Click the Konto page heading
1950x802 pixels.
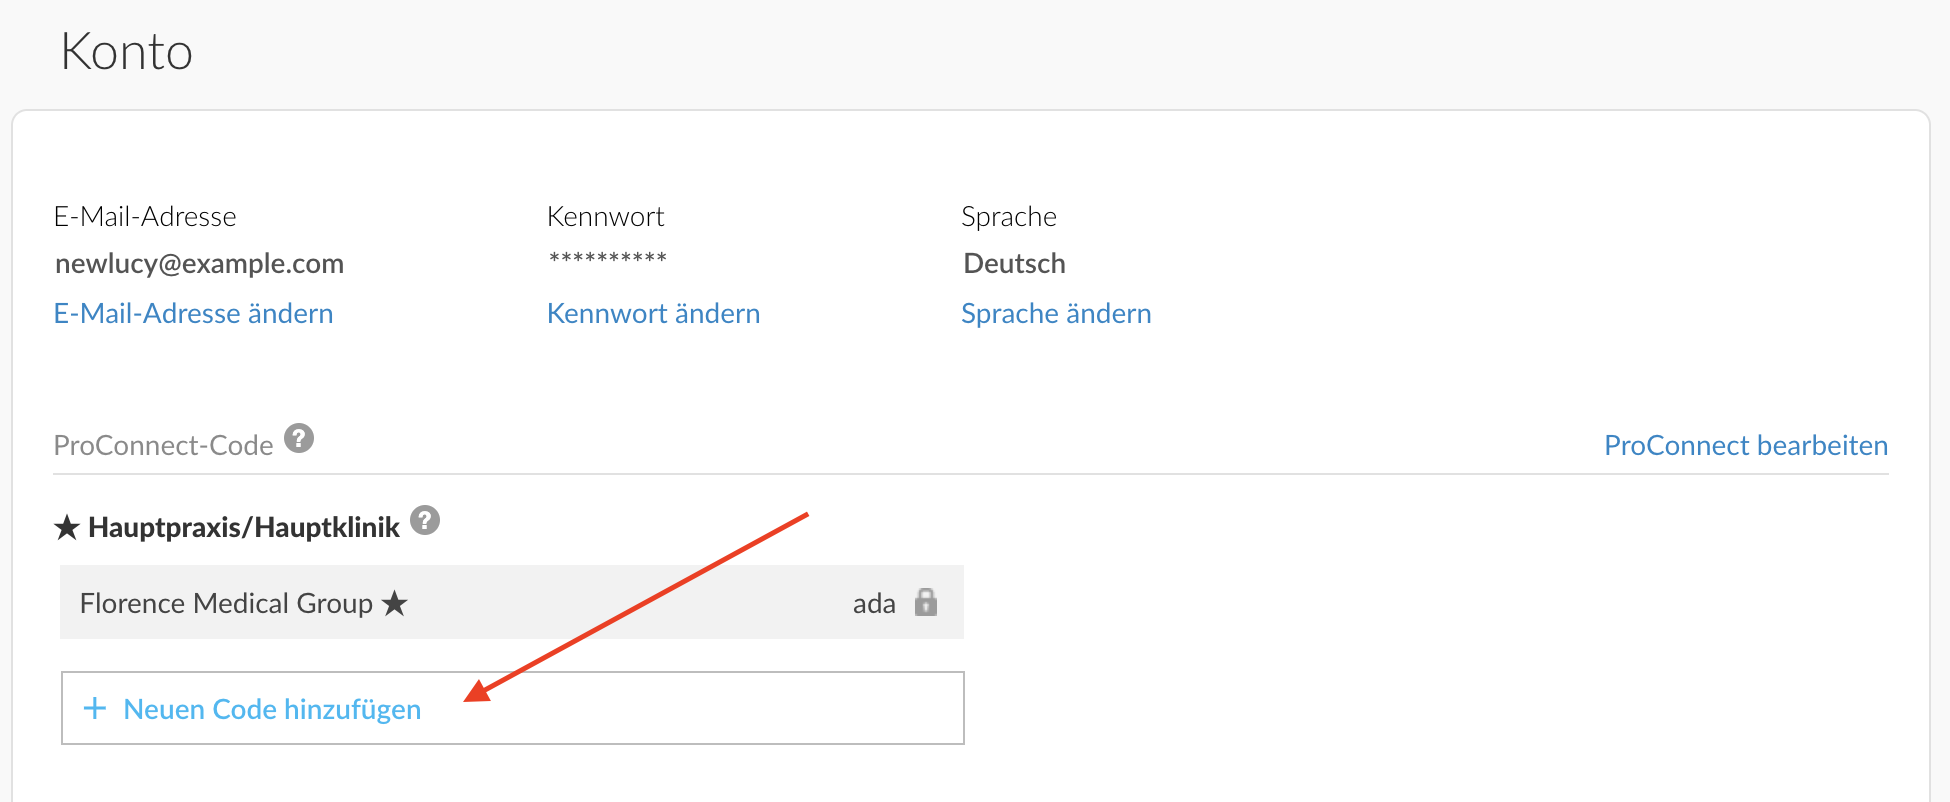pos(126,51)
